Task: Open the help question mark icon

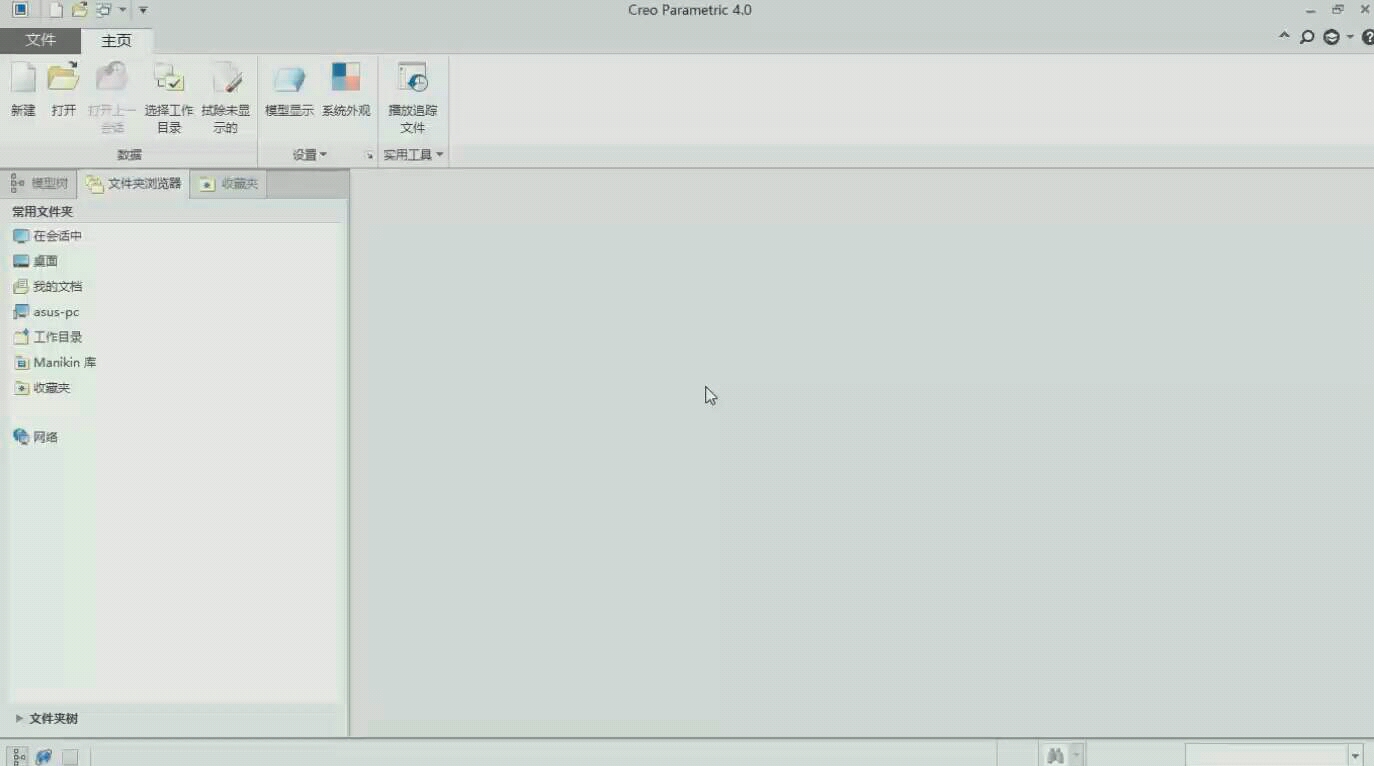Action: click(1367, 37)
